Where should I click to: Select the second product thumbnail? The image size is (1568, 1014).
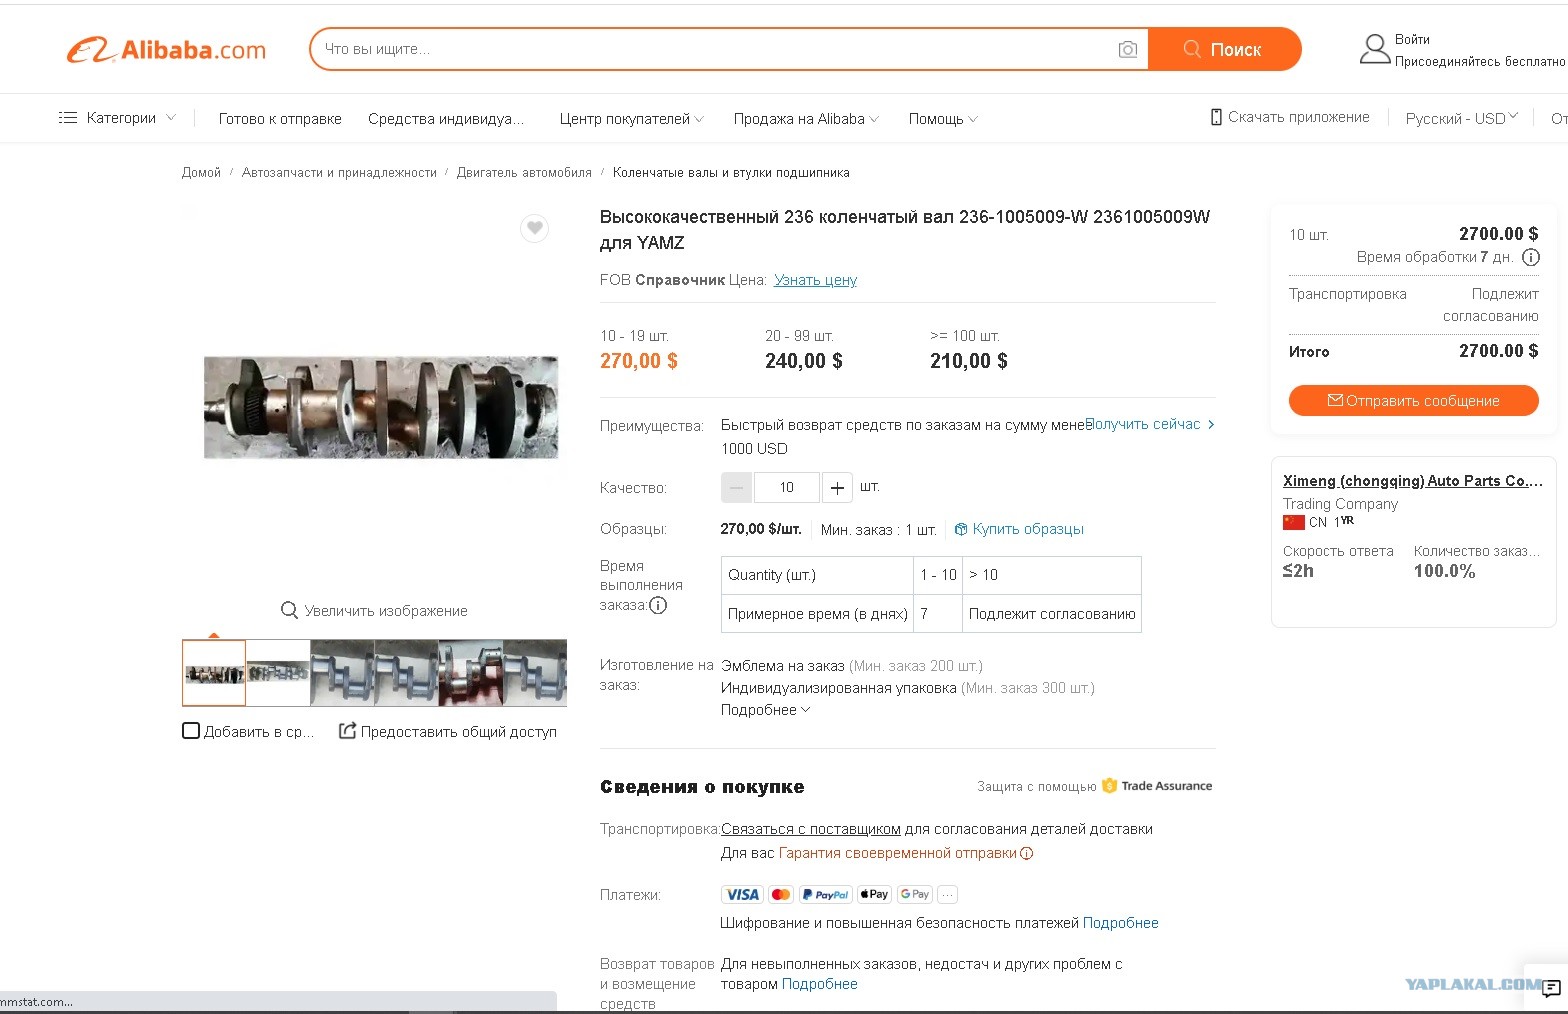pos(278,673)
